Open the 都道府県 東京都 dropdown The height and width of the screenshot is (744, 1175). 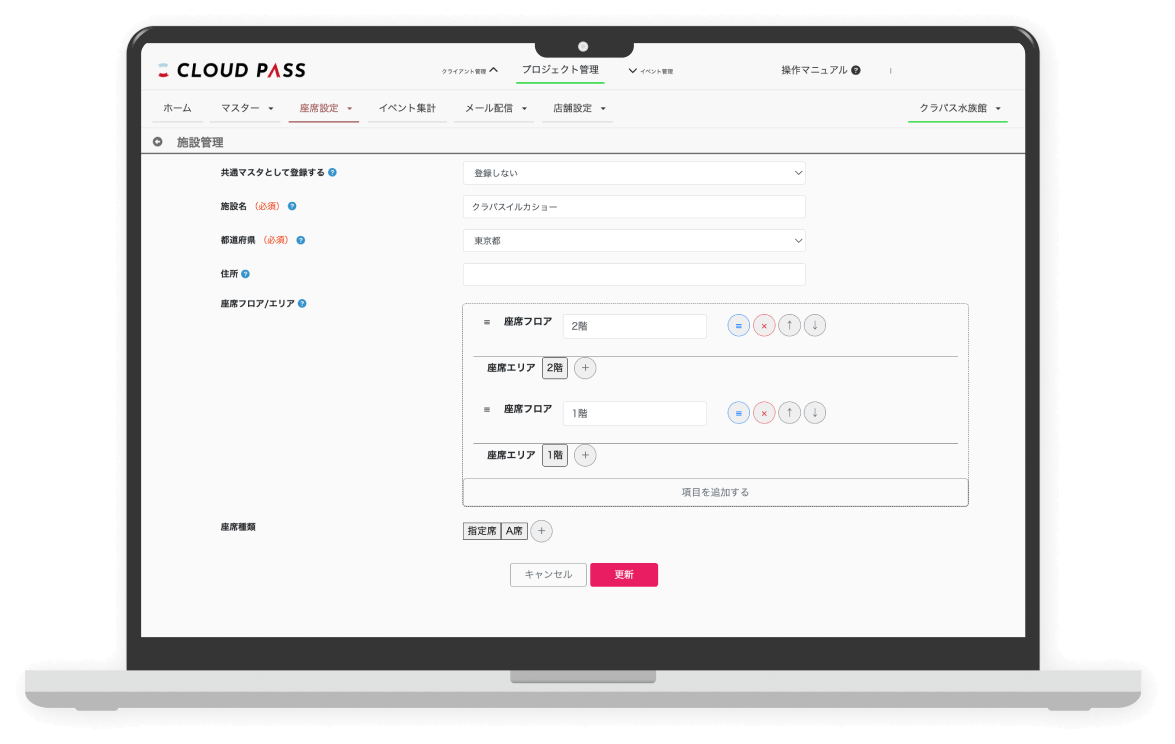[634, 241]
